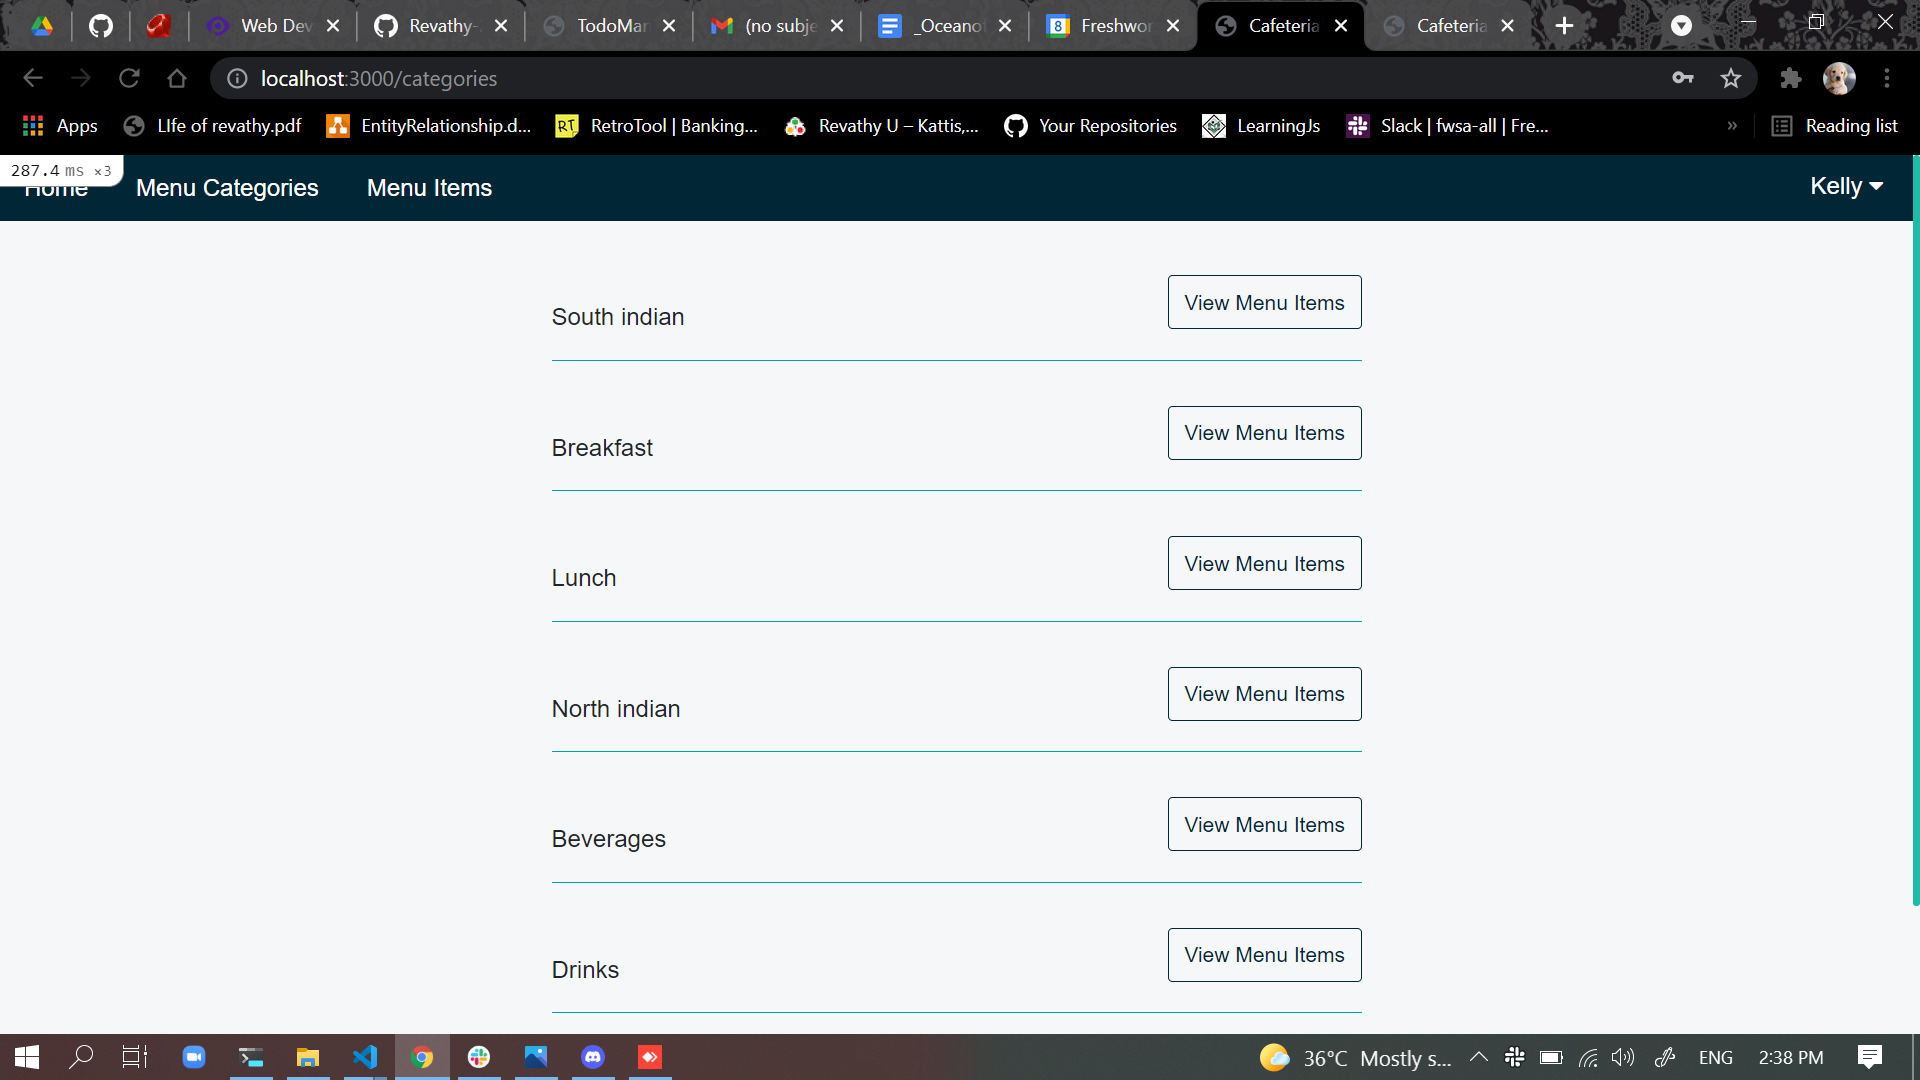Open Visual Studio Code from taskbar
Image resolution: width=1920 pixels, height=1080 pixels.
coord(365,1057)
